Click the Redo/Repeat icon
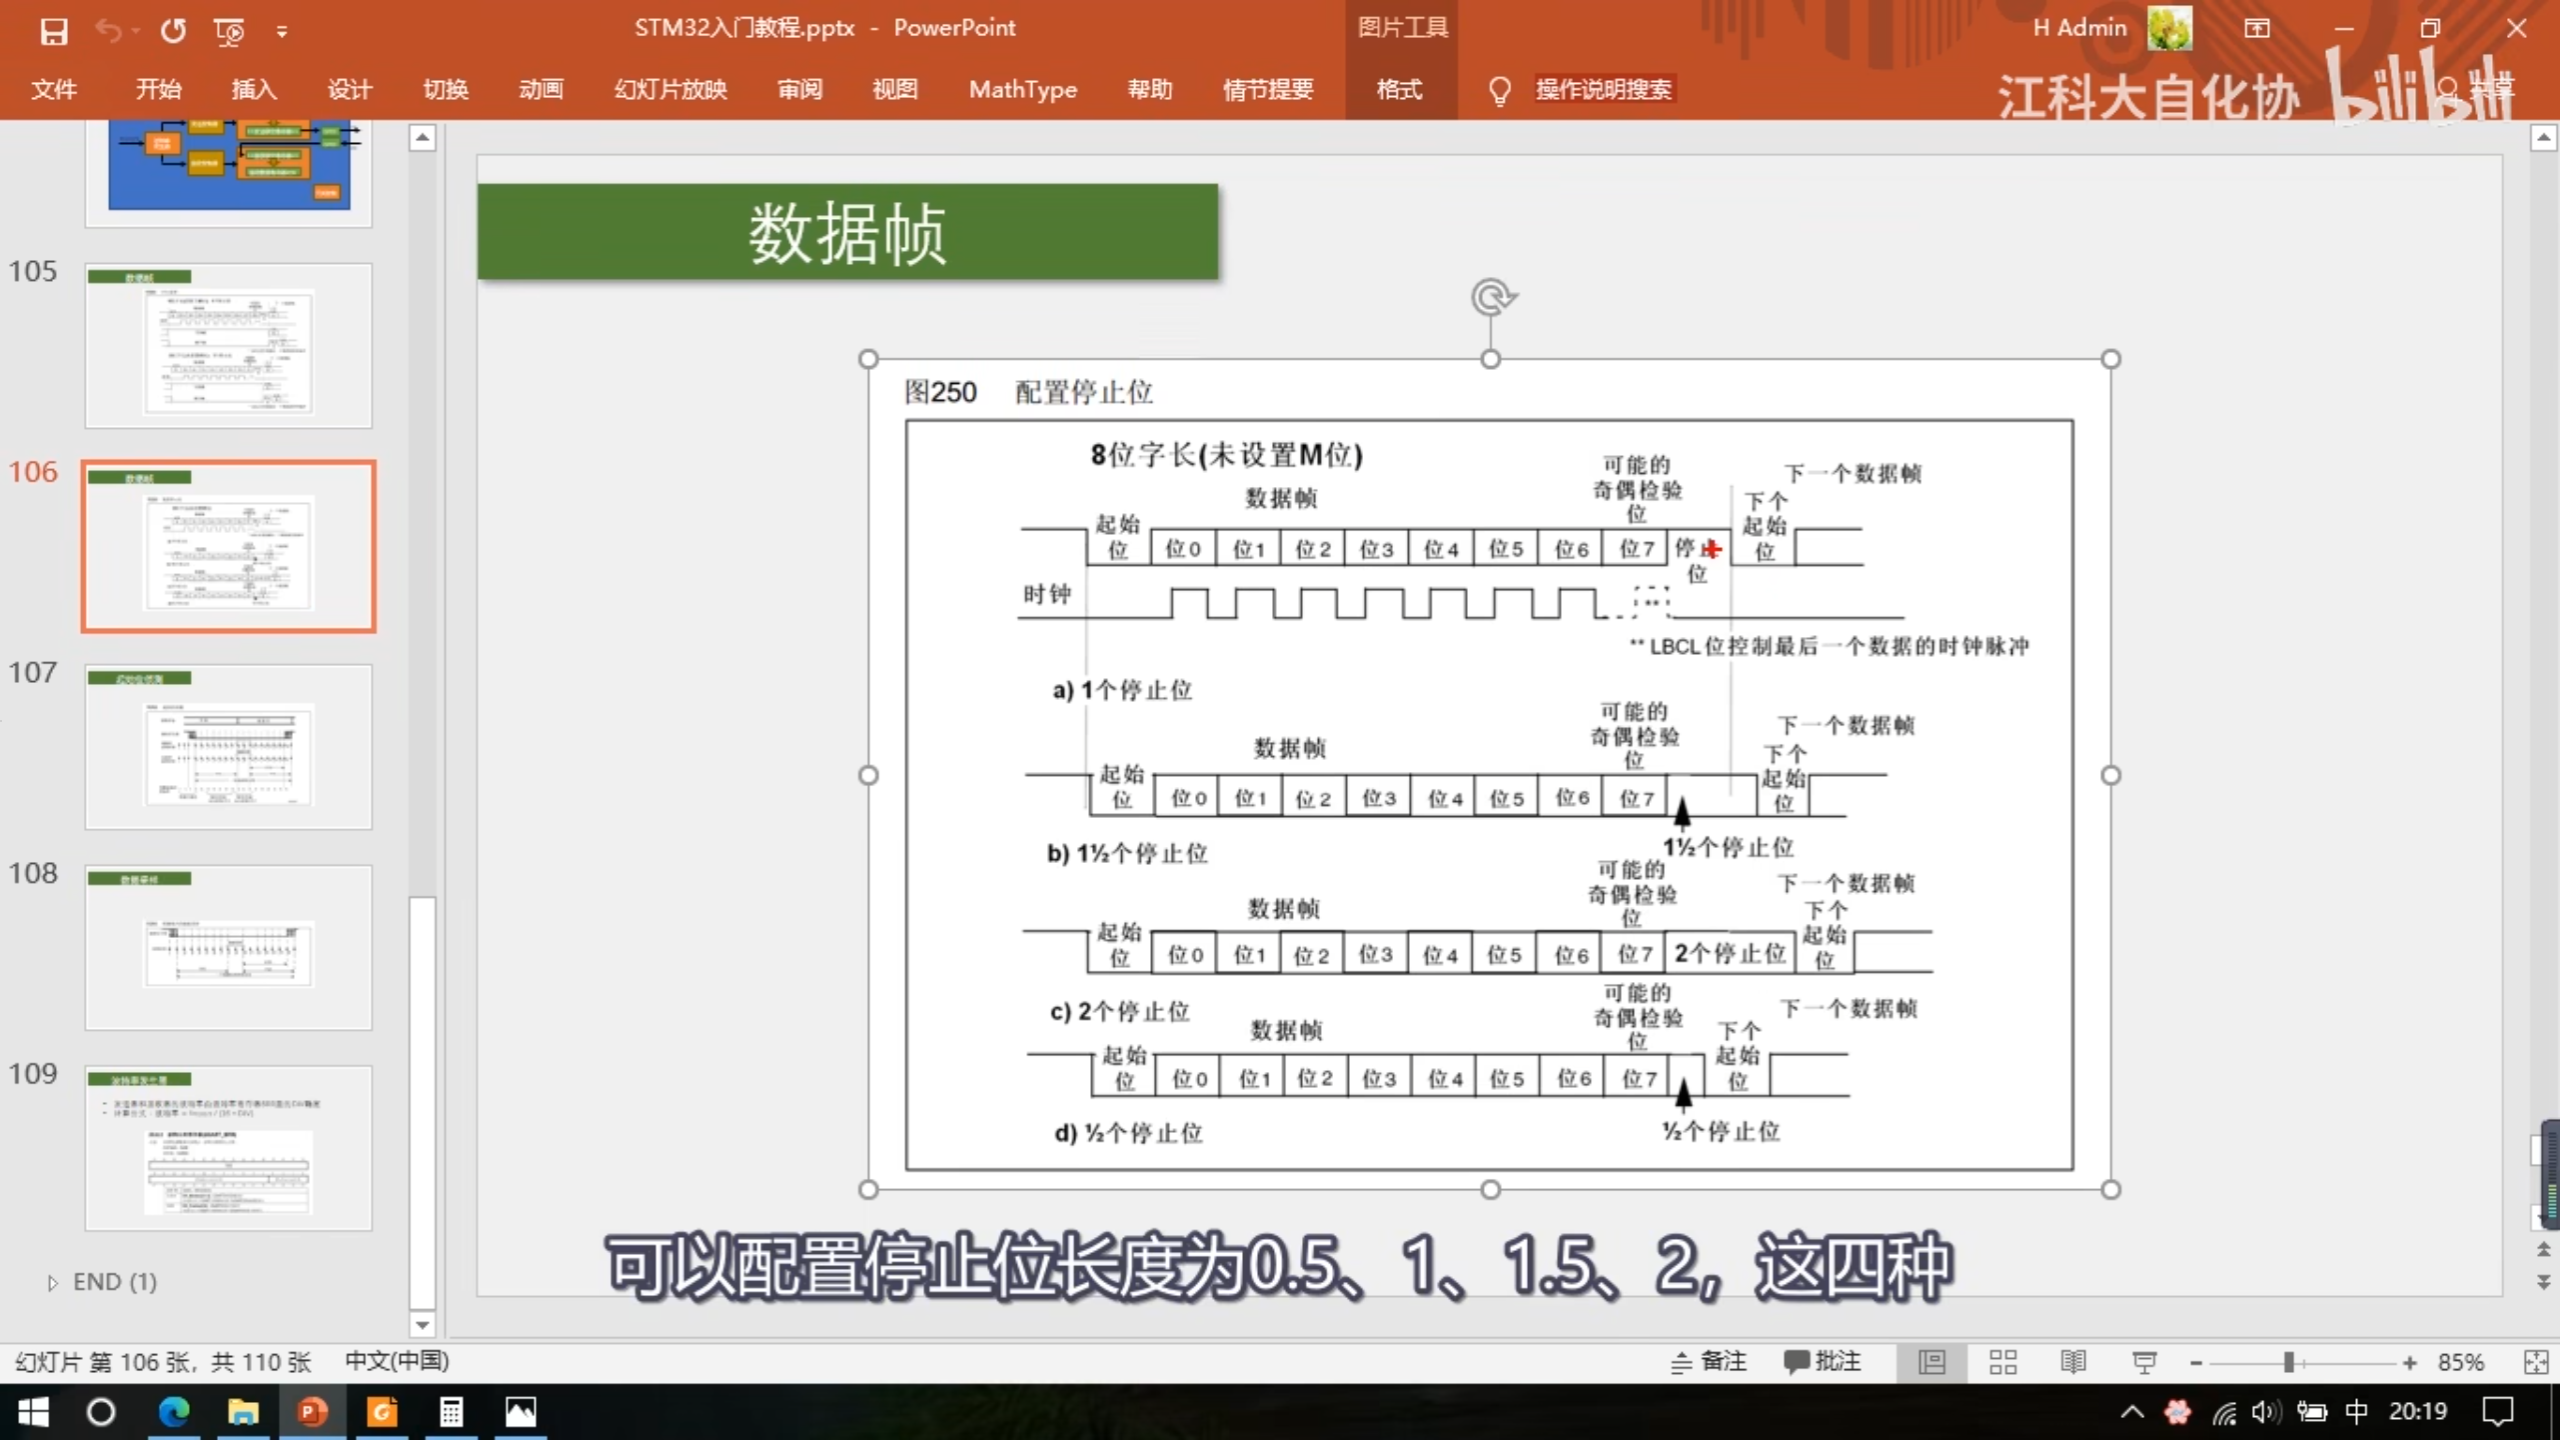This screenshot has width=2560, height=1440. pos(173,31)
